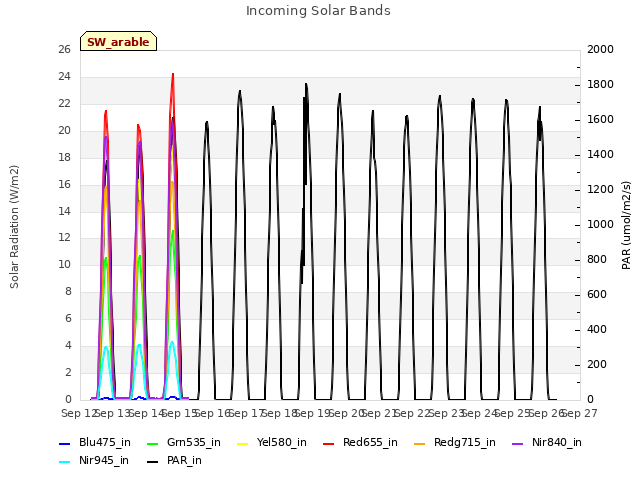Click the yellow Yel580_in legend swatch

click(x=242, y=444)
